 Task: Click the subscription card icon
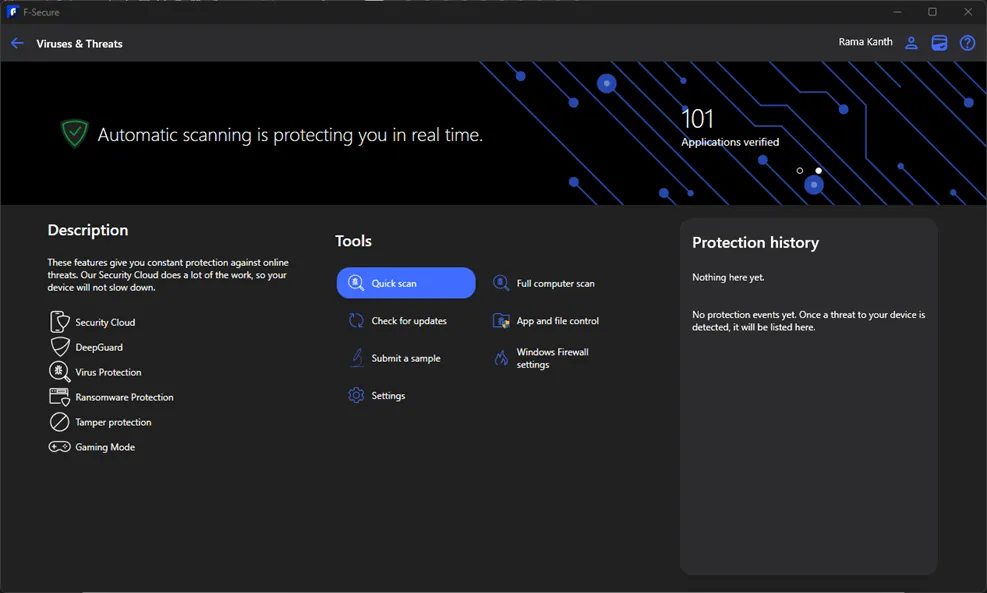[939, 43]
